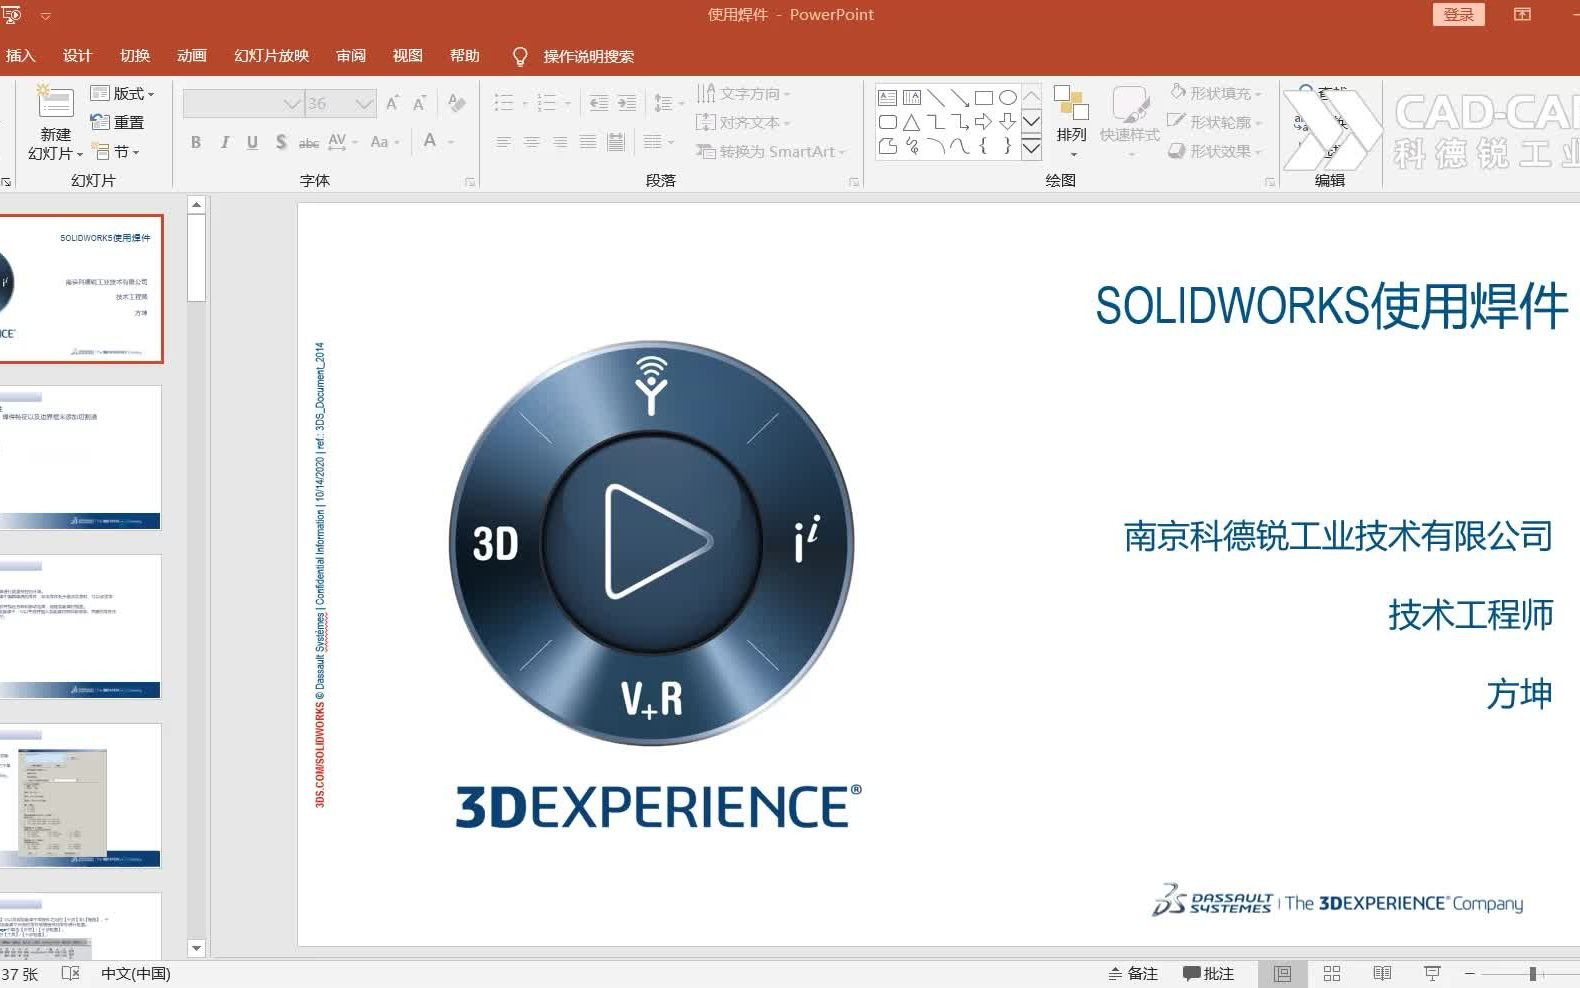
Task: Open the character spacing AV dropdown
Action: [342, 142]
